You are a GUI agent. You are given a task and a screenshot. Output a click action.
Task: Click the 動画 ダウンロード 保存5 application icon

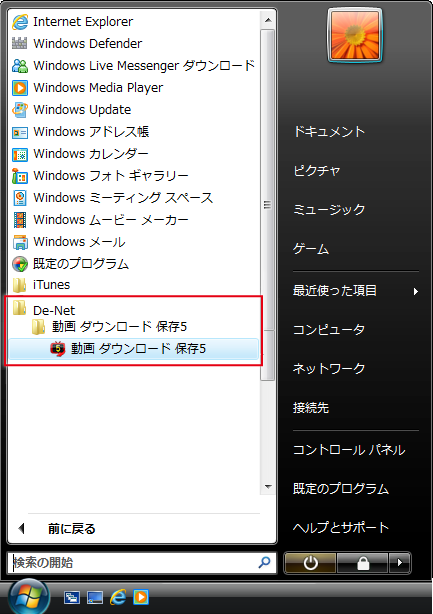(58, 349)
